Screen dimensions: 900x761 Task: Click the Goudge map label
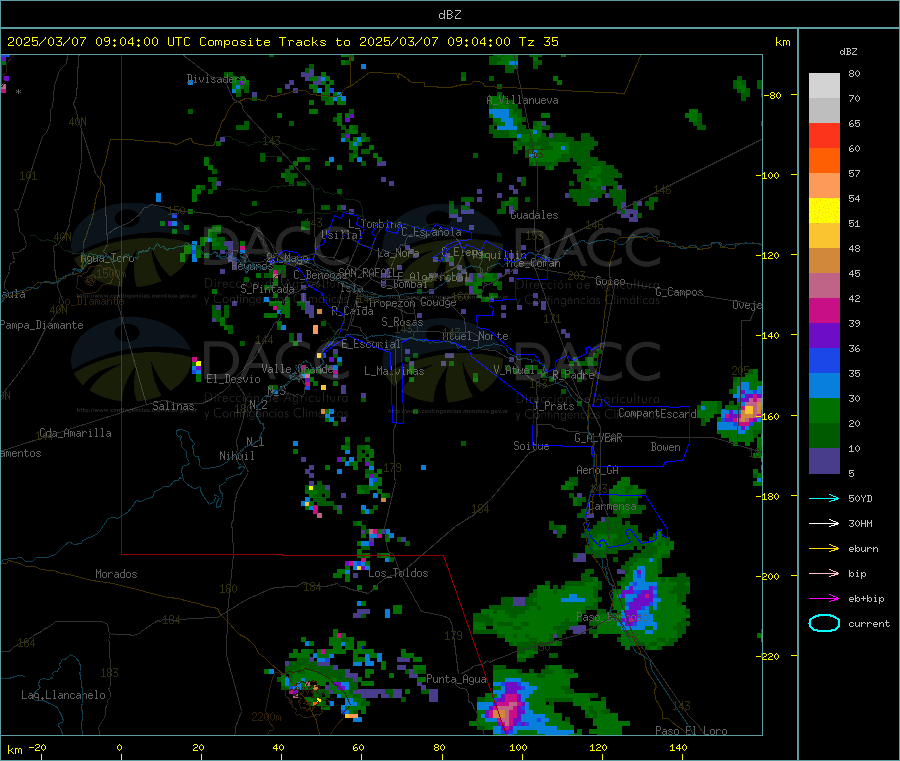pos(438,302)
